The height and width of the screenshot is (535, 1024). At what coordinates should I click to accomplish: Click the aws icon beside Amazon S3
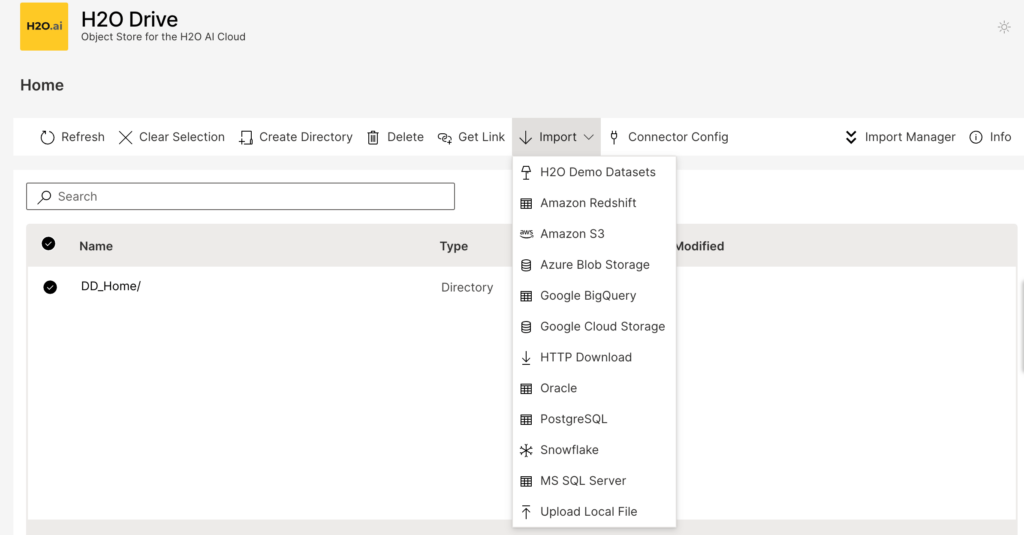point(526,233)
